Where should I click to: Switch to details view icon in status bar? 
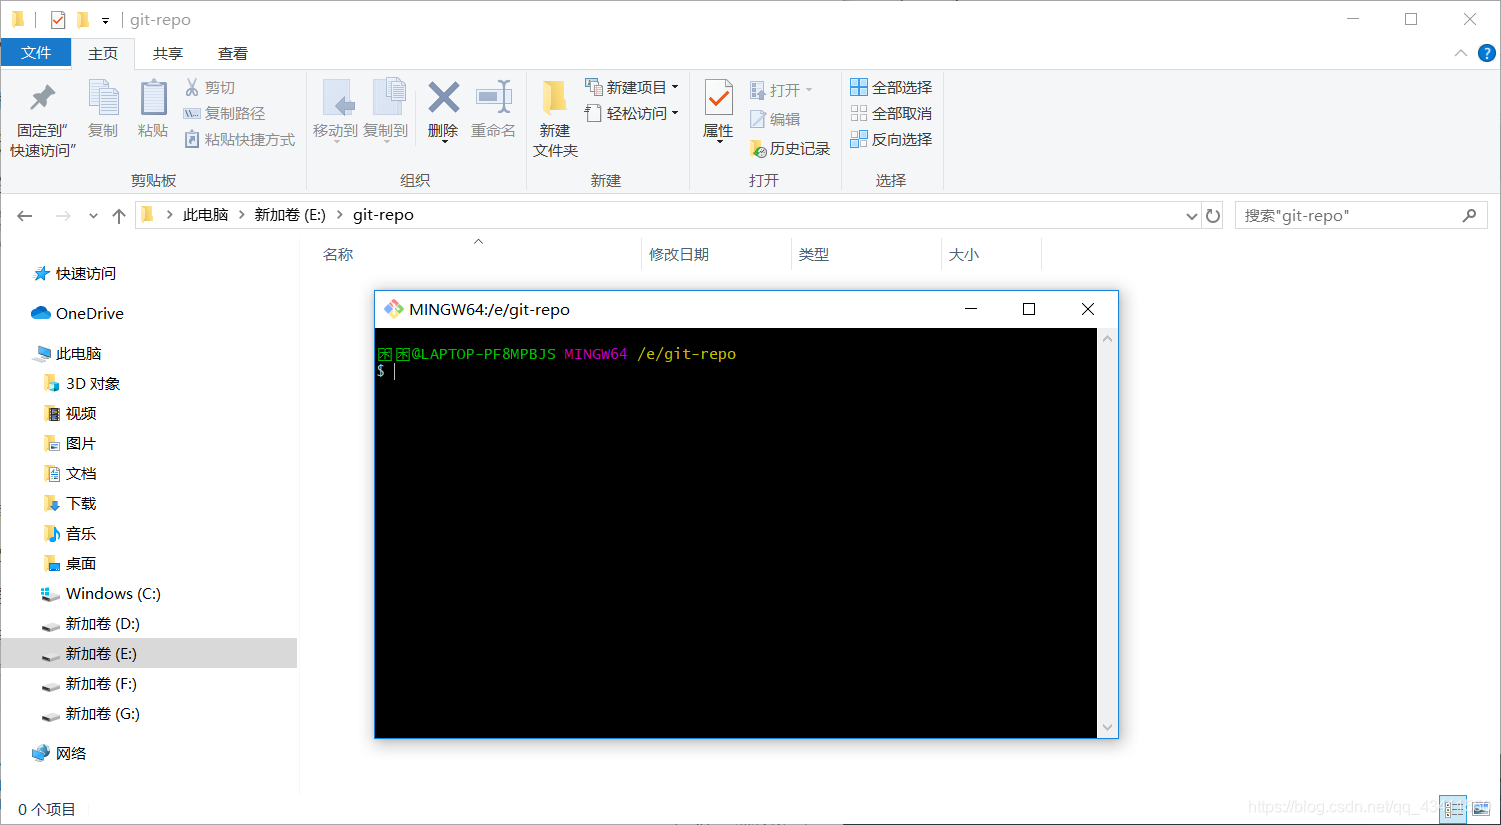click(x=1453, y=809)
